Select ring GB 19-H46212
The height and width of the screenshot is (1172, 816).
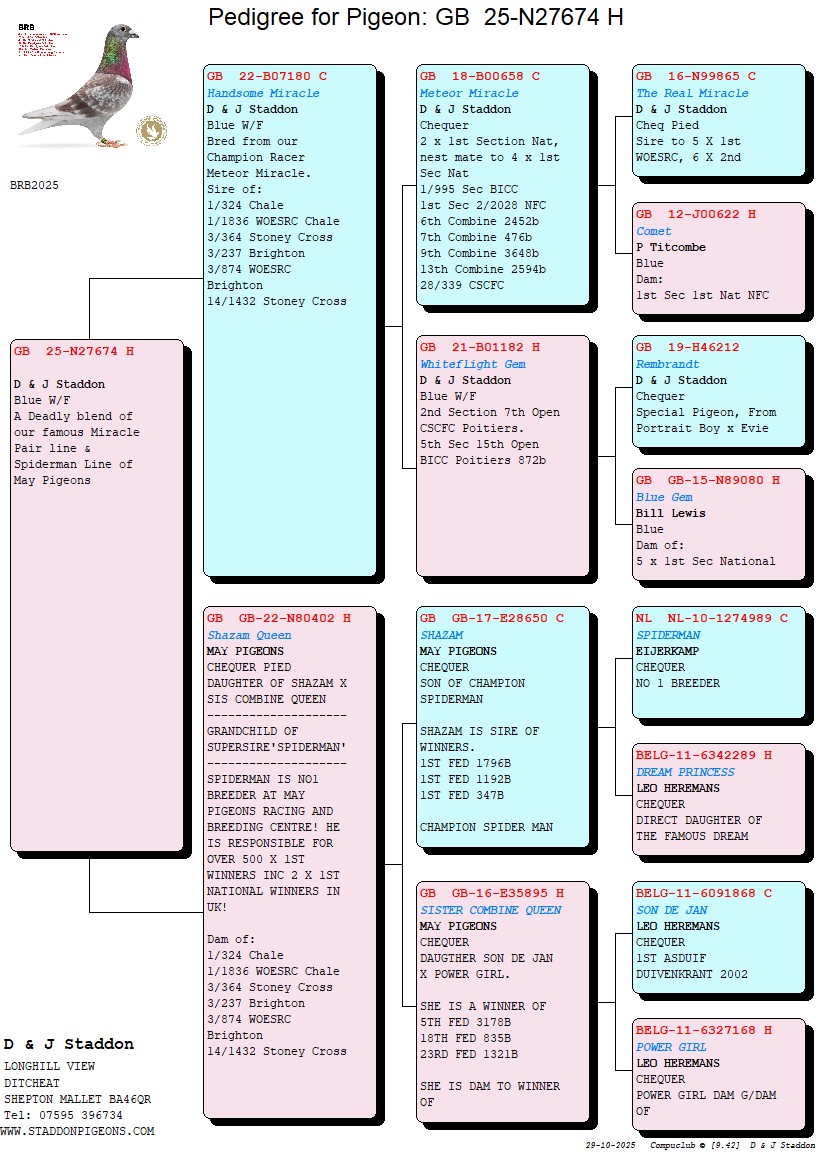point(687,348)
